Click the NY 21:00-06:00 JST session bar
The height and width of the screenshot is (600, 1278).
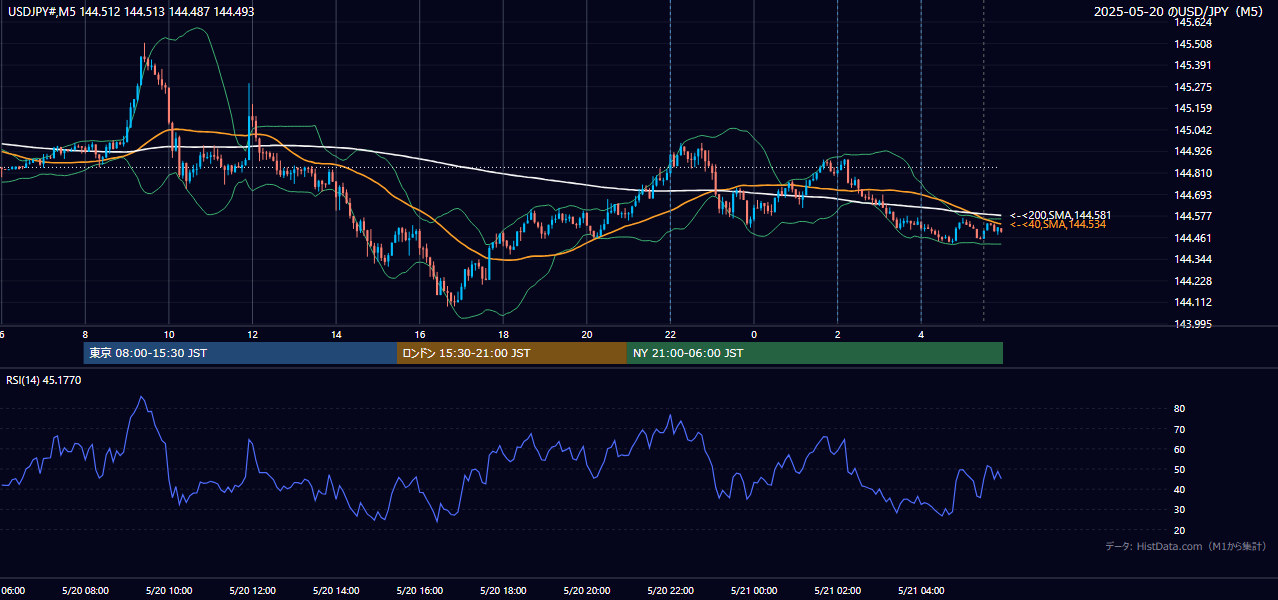[815, 353]
